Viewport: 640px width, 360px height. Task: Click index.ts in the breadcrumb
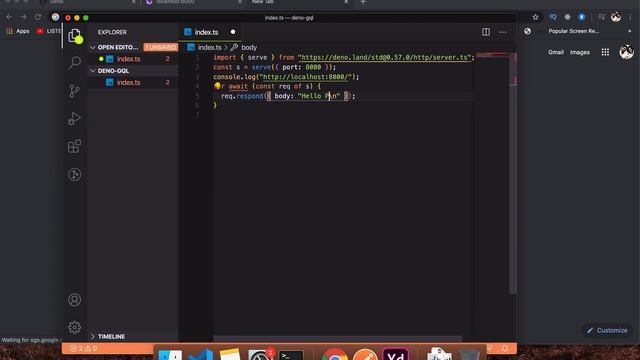pyautogui.click(x=209, y=47)
